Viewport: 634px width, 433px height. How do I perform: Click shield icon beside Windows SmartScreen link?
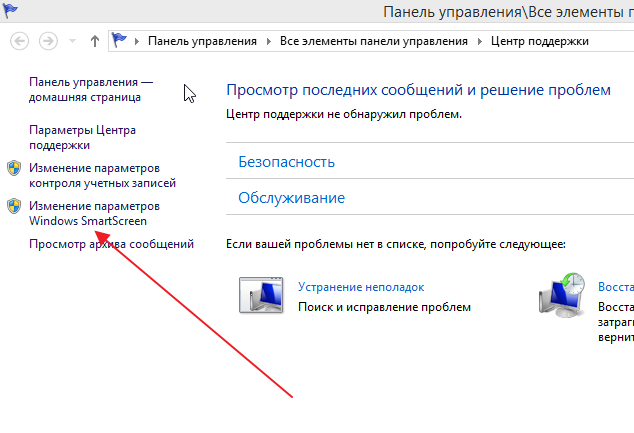pyautogui.click(x=14, y=206)
